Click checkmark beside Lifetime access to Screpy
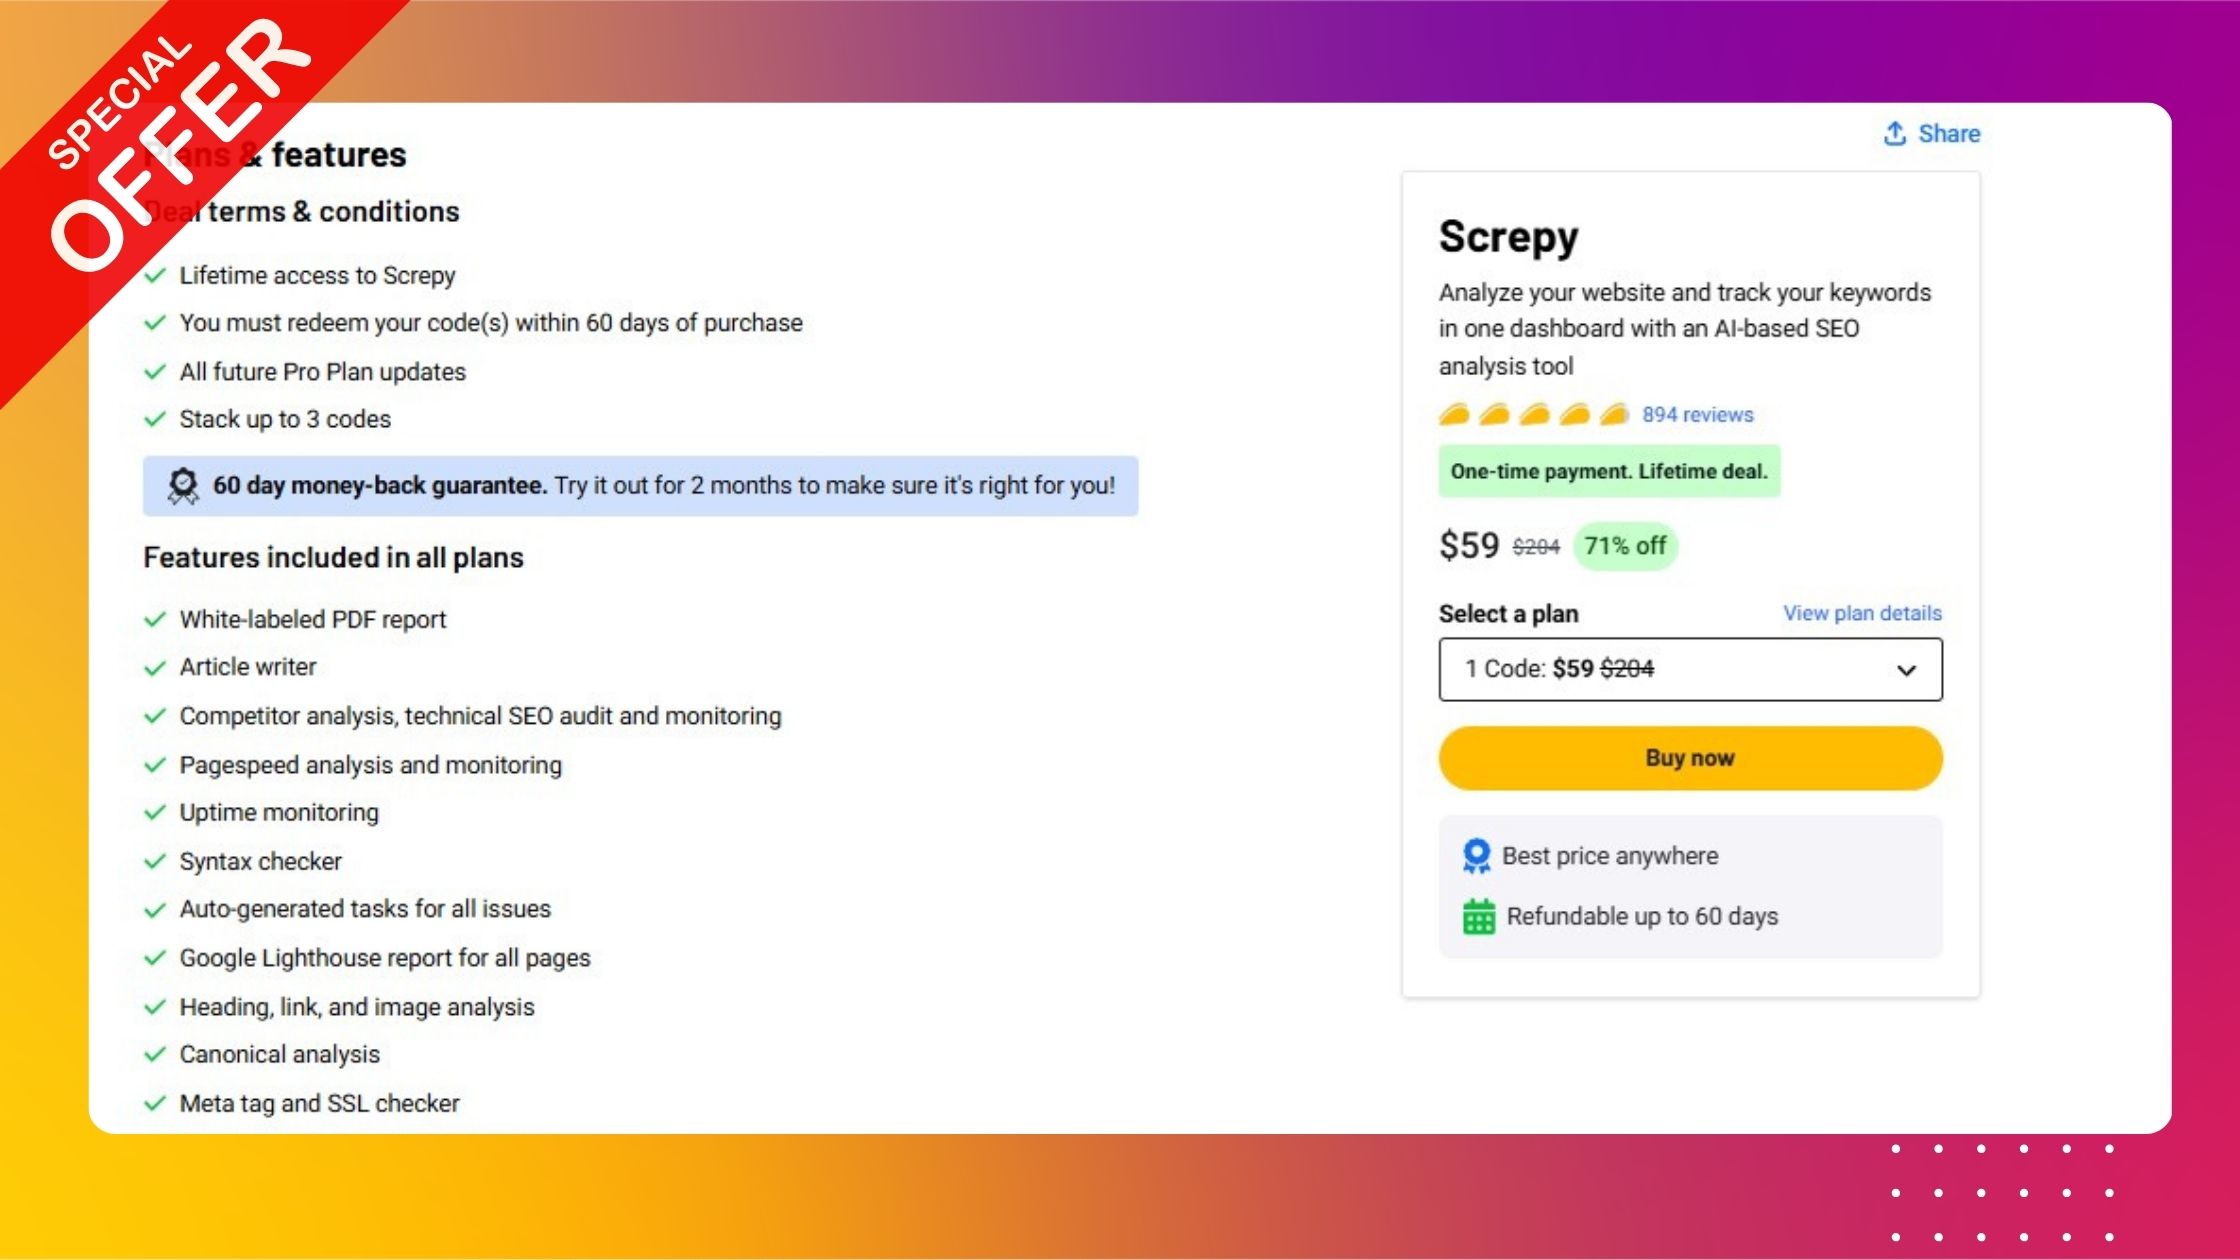This screenshot has width=2240, height=1260. pos(155,275)
